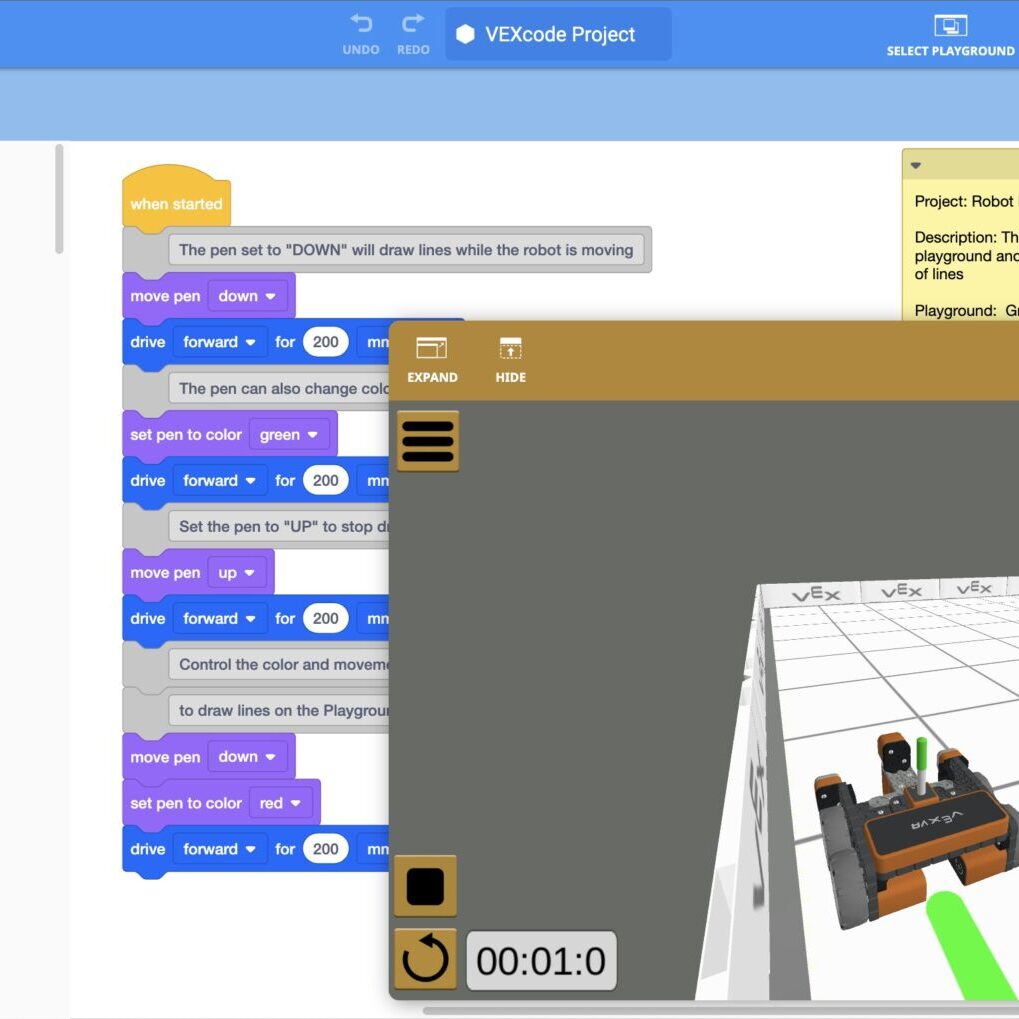Click the comment 'Control the color and'
The height and width of the screenshot is (1019, 1019).
click(279, 665)
